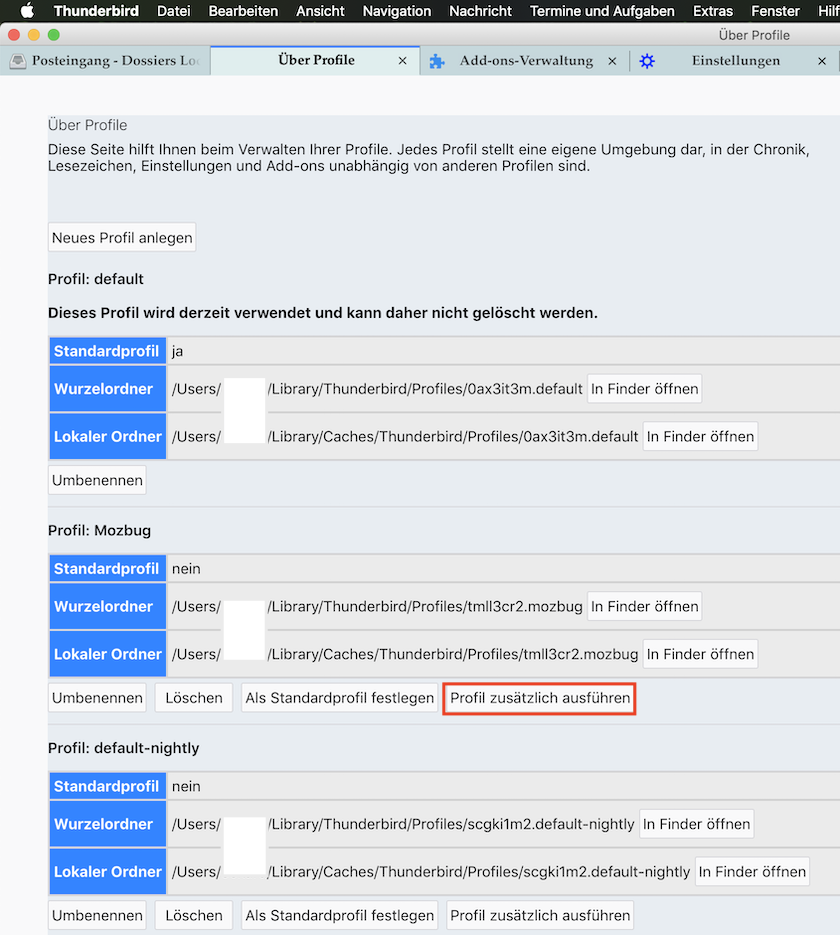The image size is (840, 935).
Task: Switch to the Add-ons-Verwaltung tab
Action: [x=526, y=61]
